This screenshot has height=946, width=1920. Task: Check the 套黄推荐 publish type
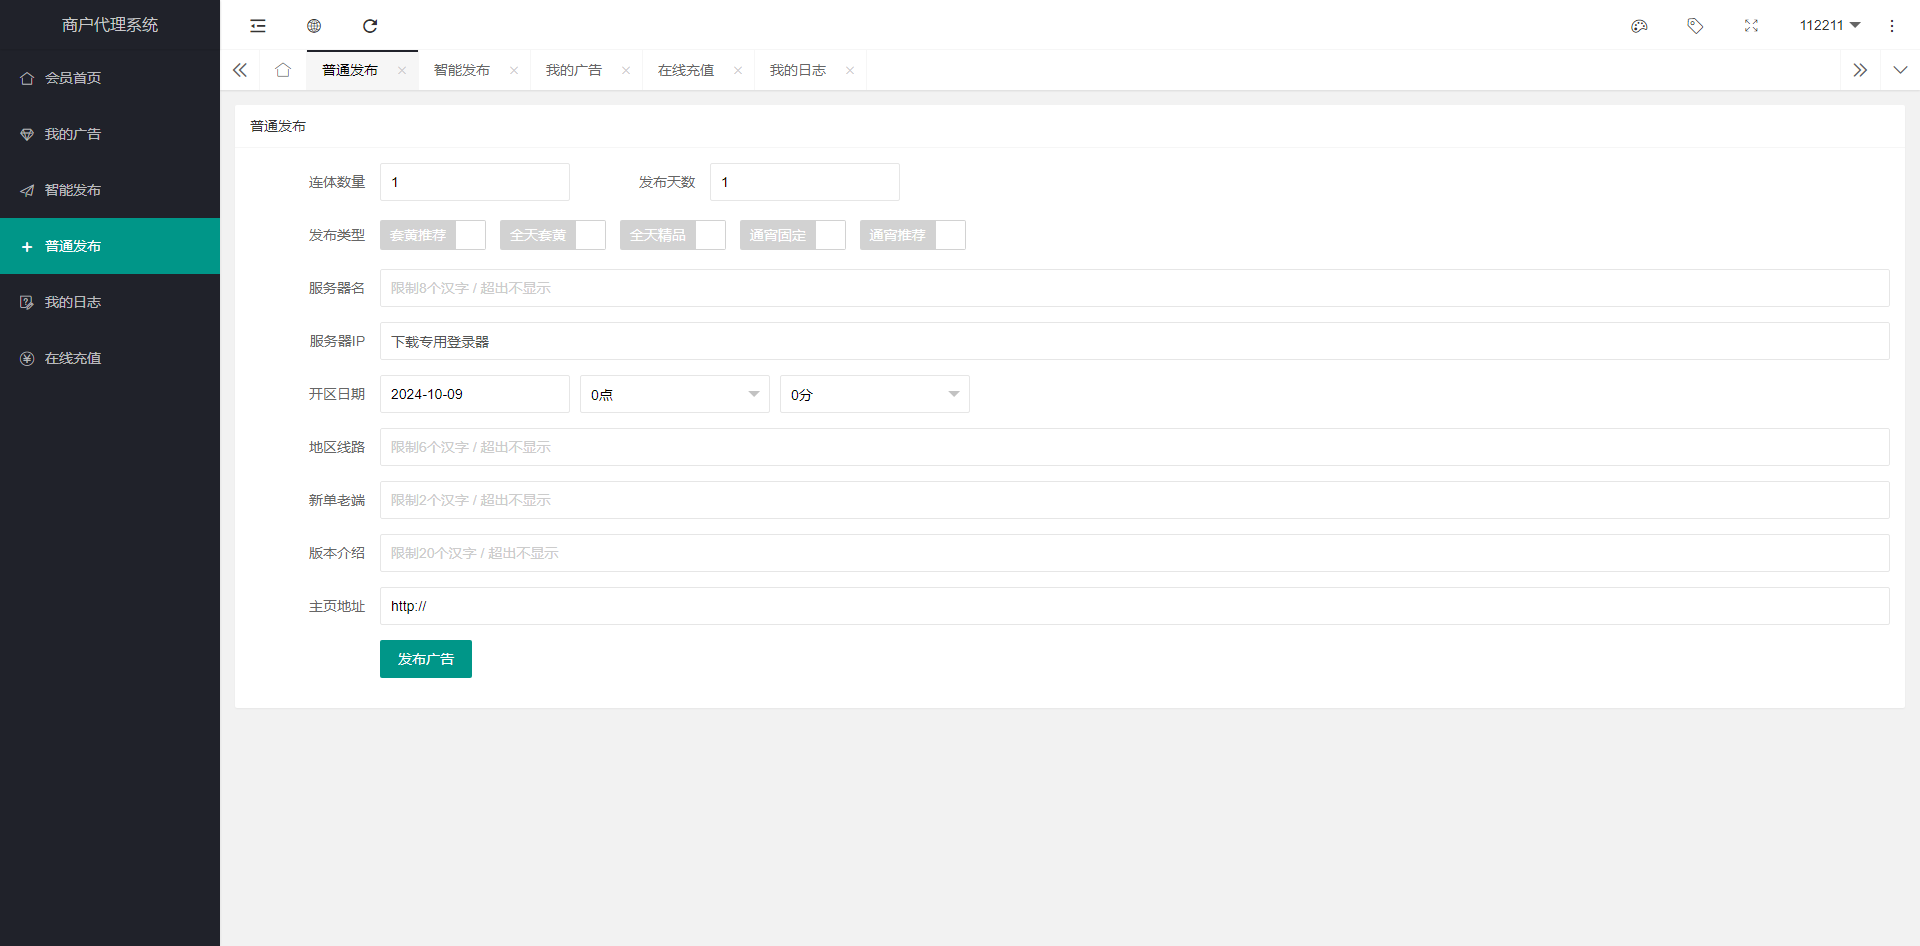(432, 235)
